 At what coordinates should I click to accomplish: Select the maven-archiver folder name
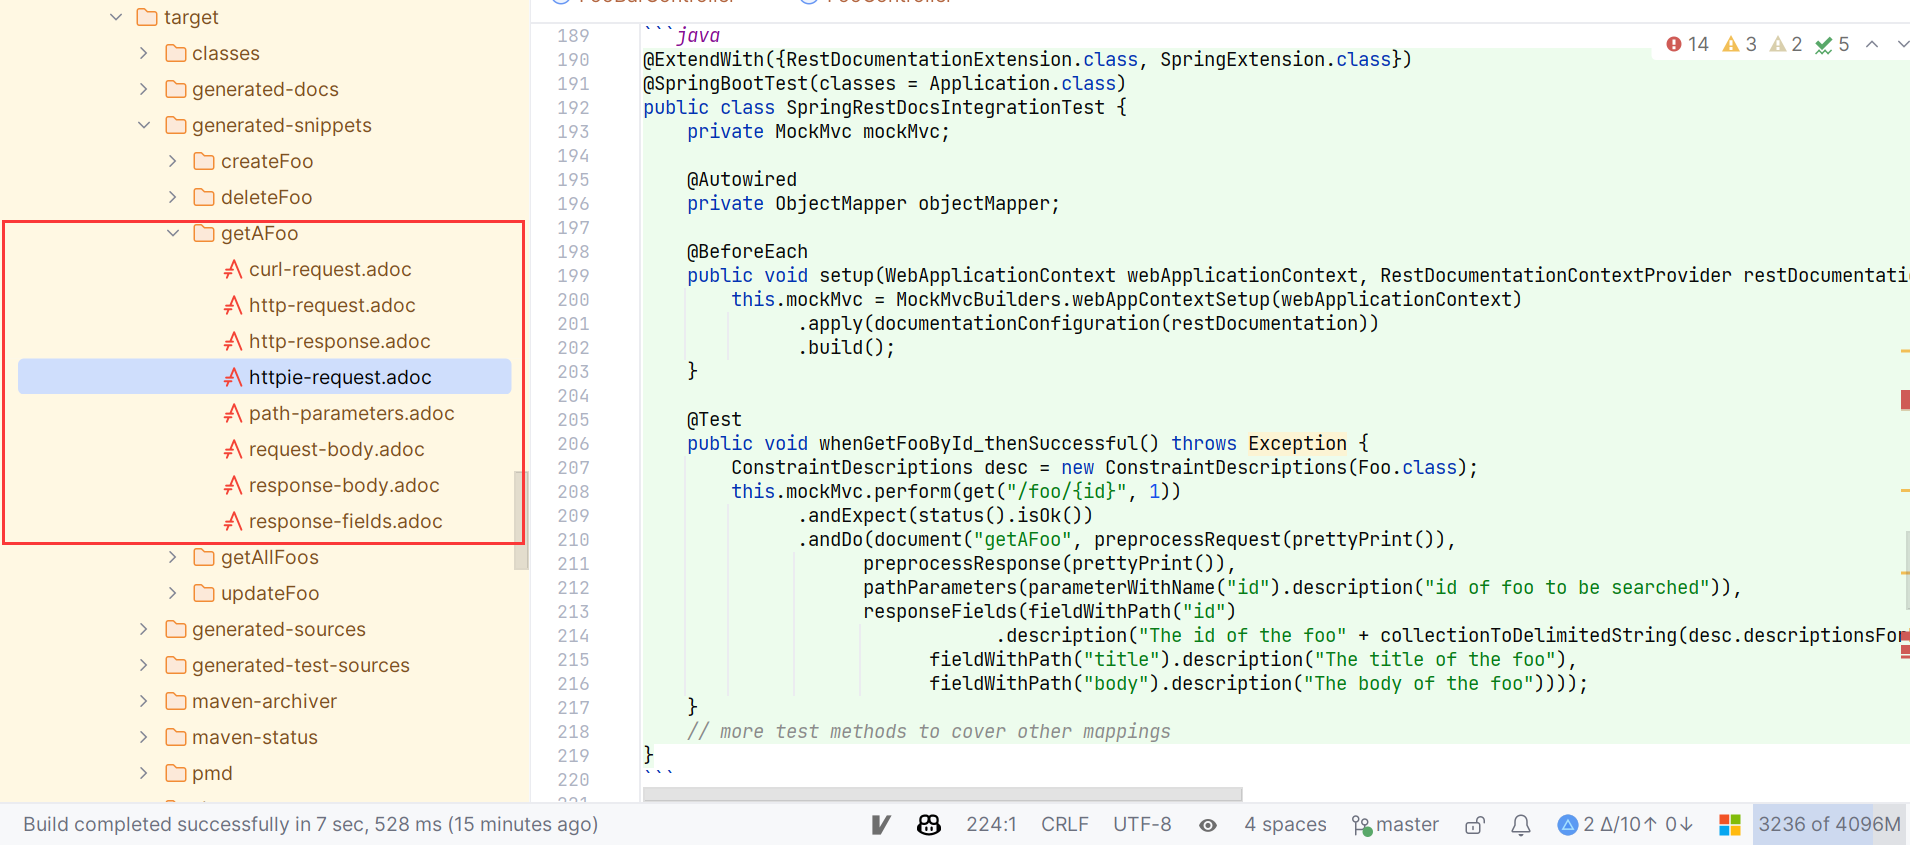(x=264, y=701)
